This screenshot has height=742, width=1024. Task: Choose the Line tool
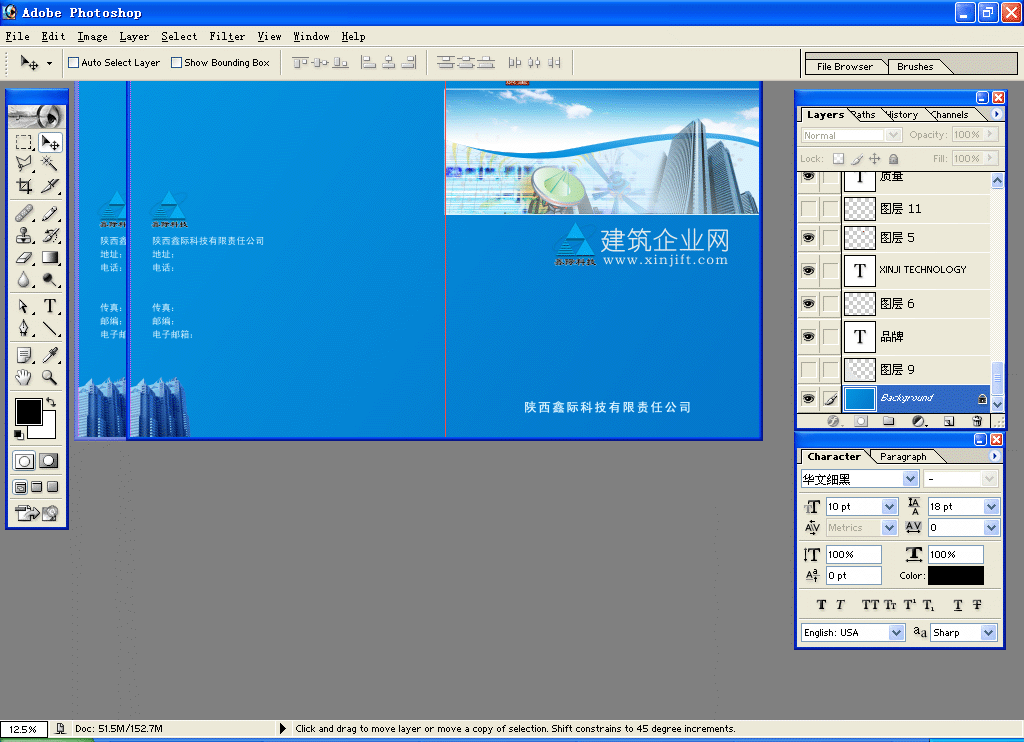(x=50, y=328)
